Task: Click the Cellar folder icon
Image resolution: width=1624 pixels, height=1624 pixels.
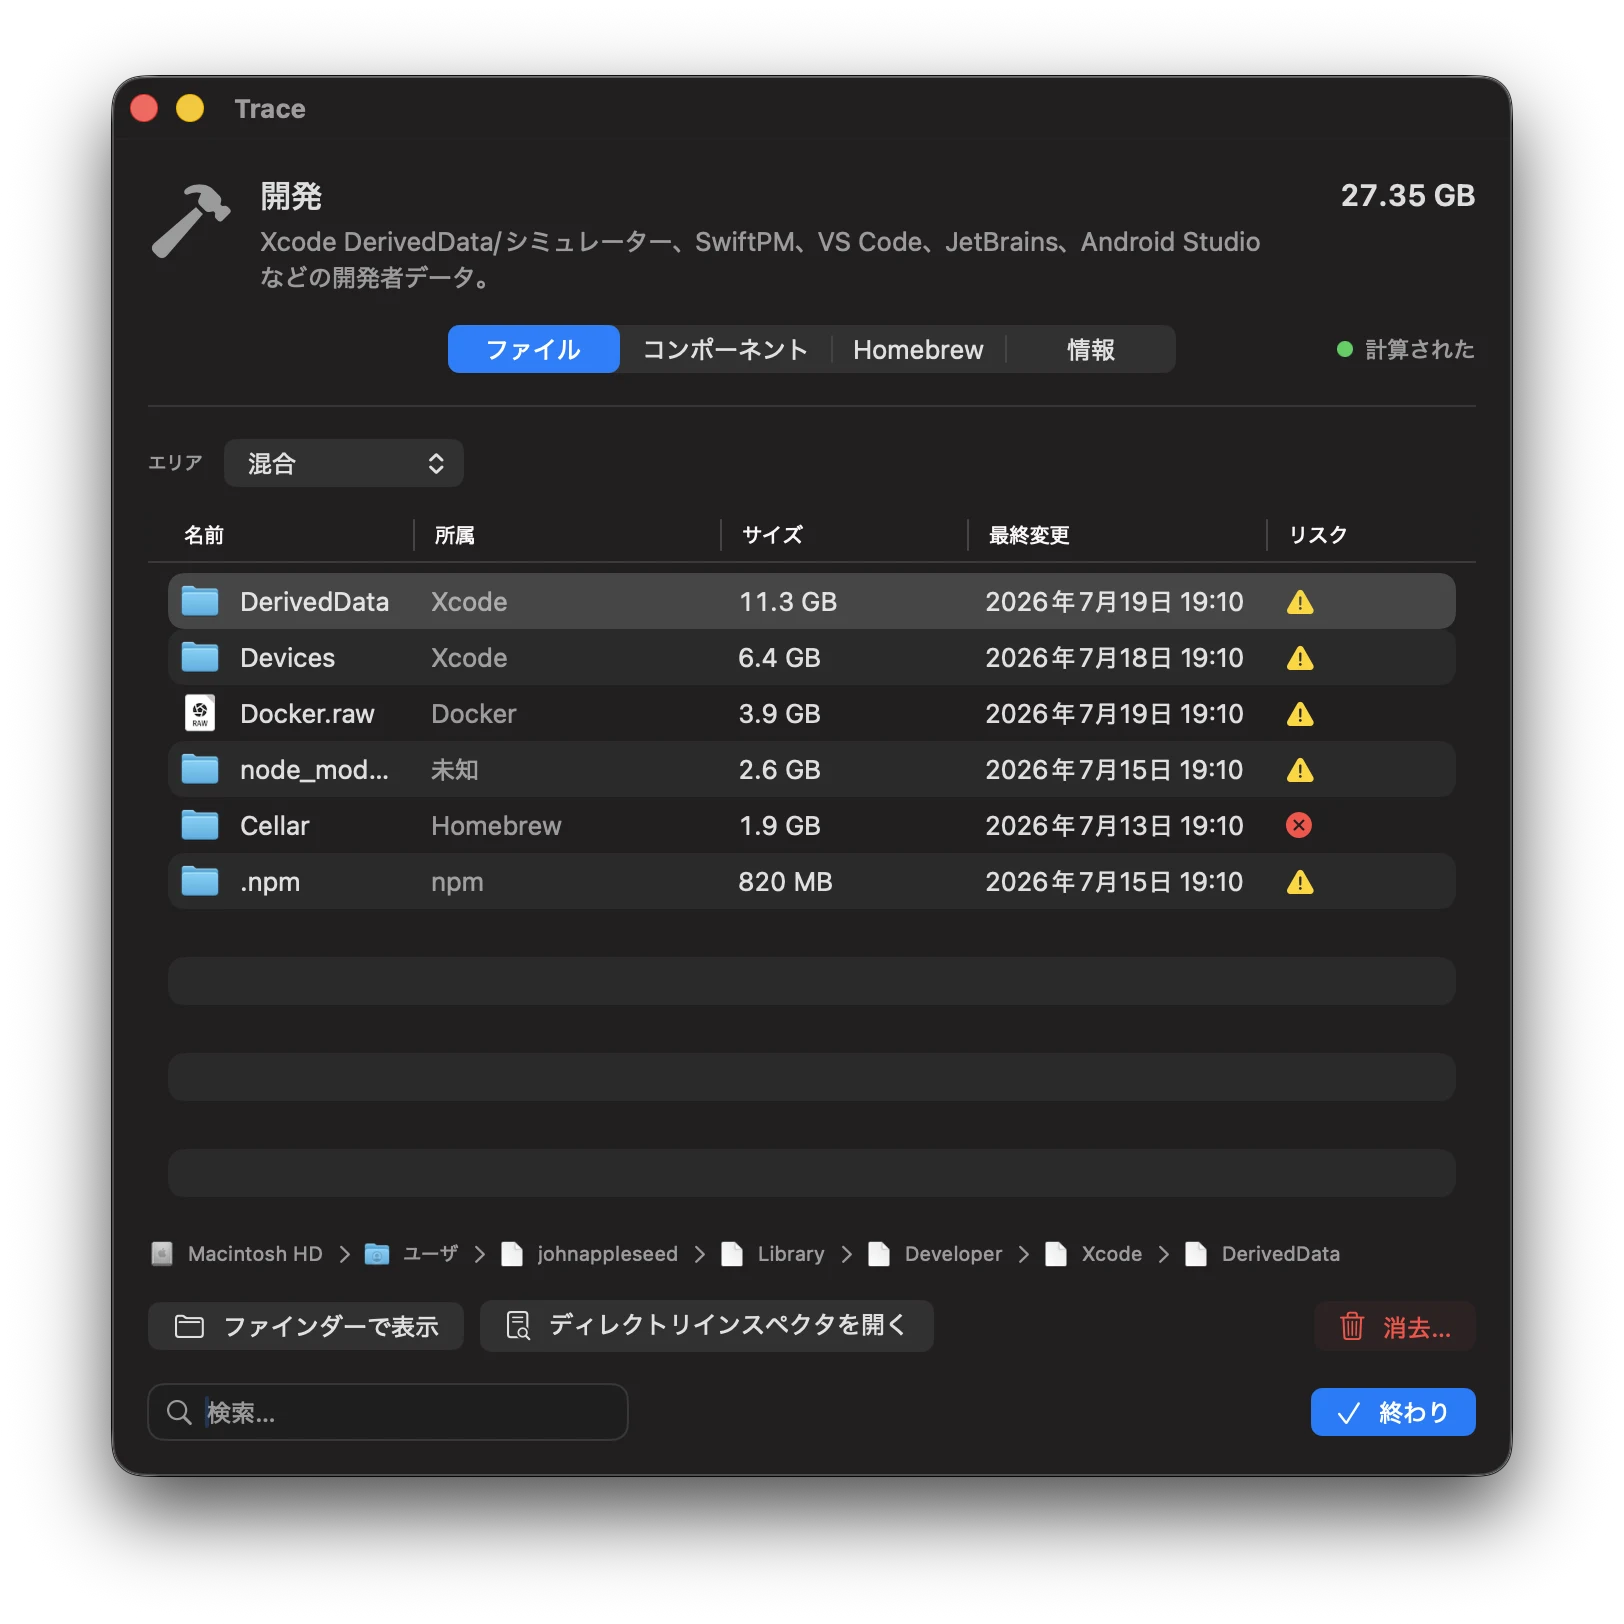Action: [x=200, y=825]
